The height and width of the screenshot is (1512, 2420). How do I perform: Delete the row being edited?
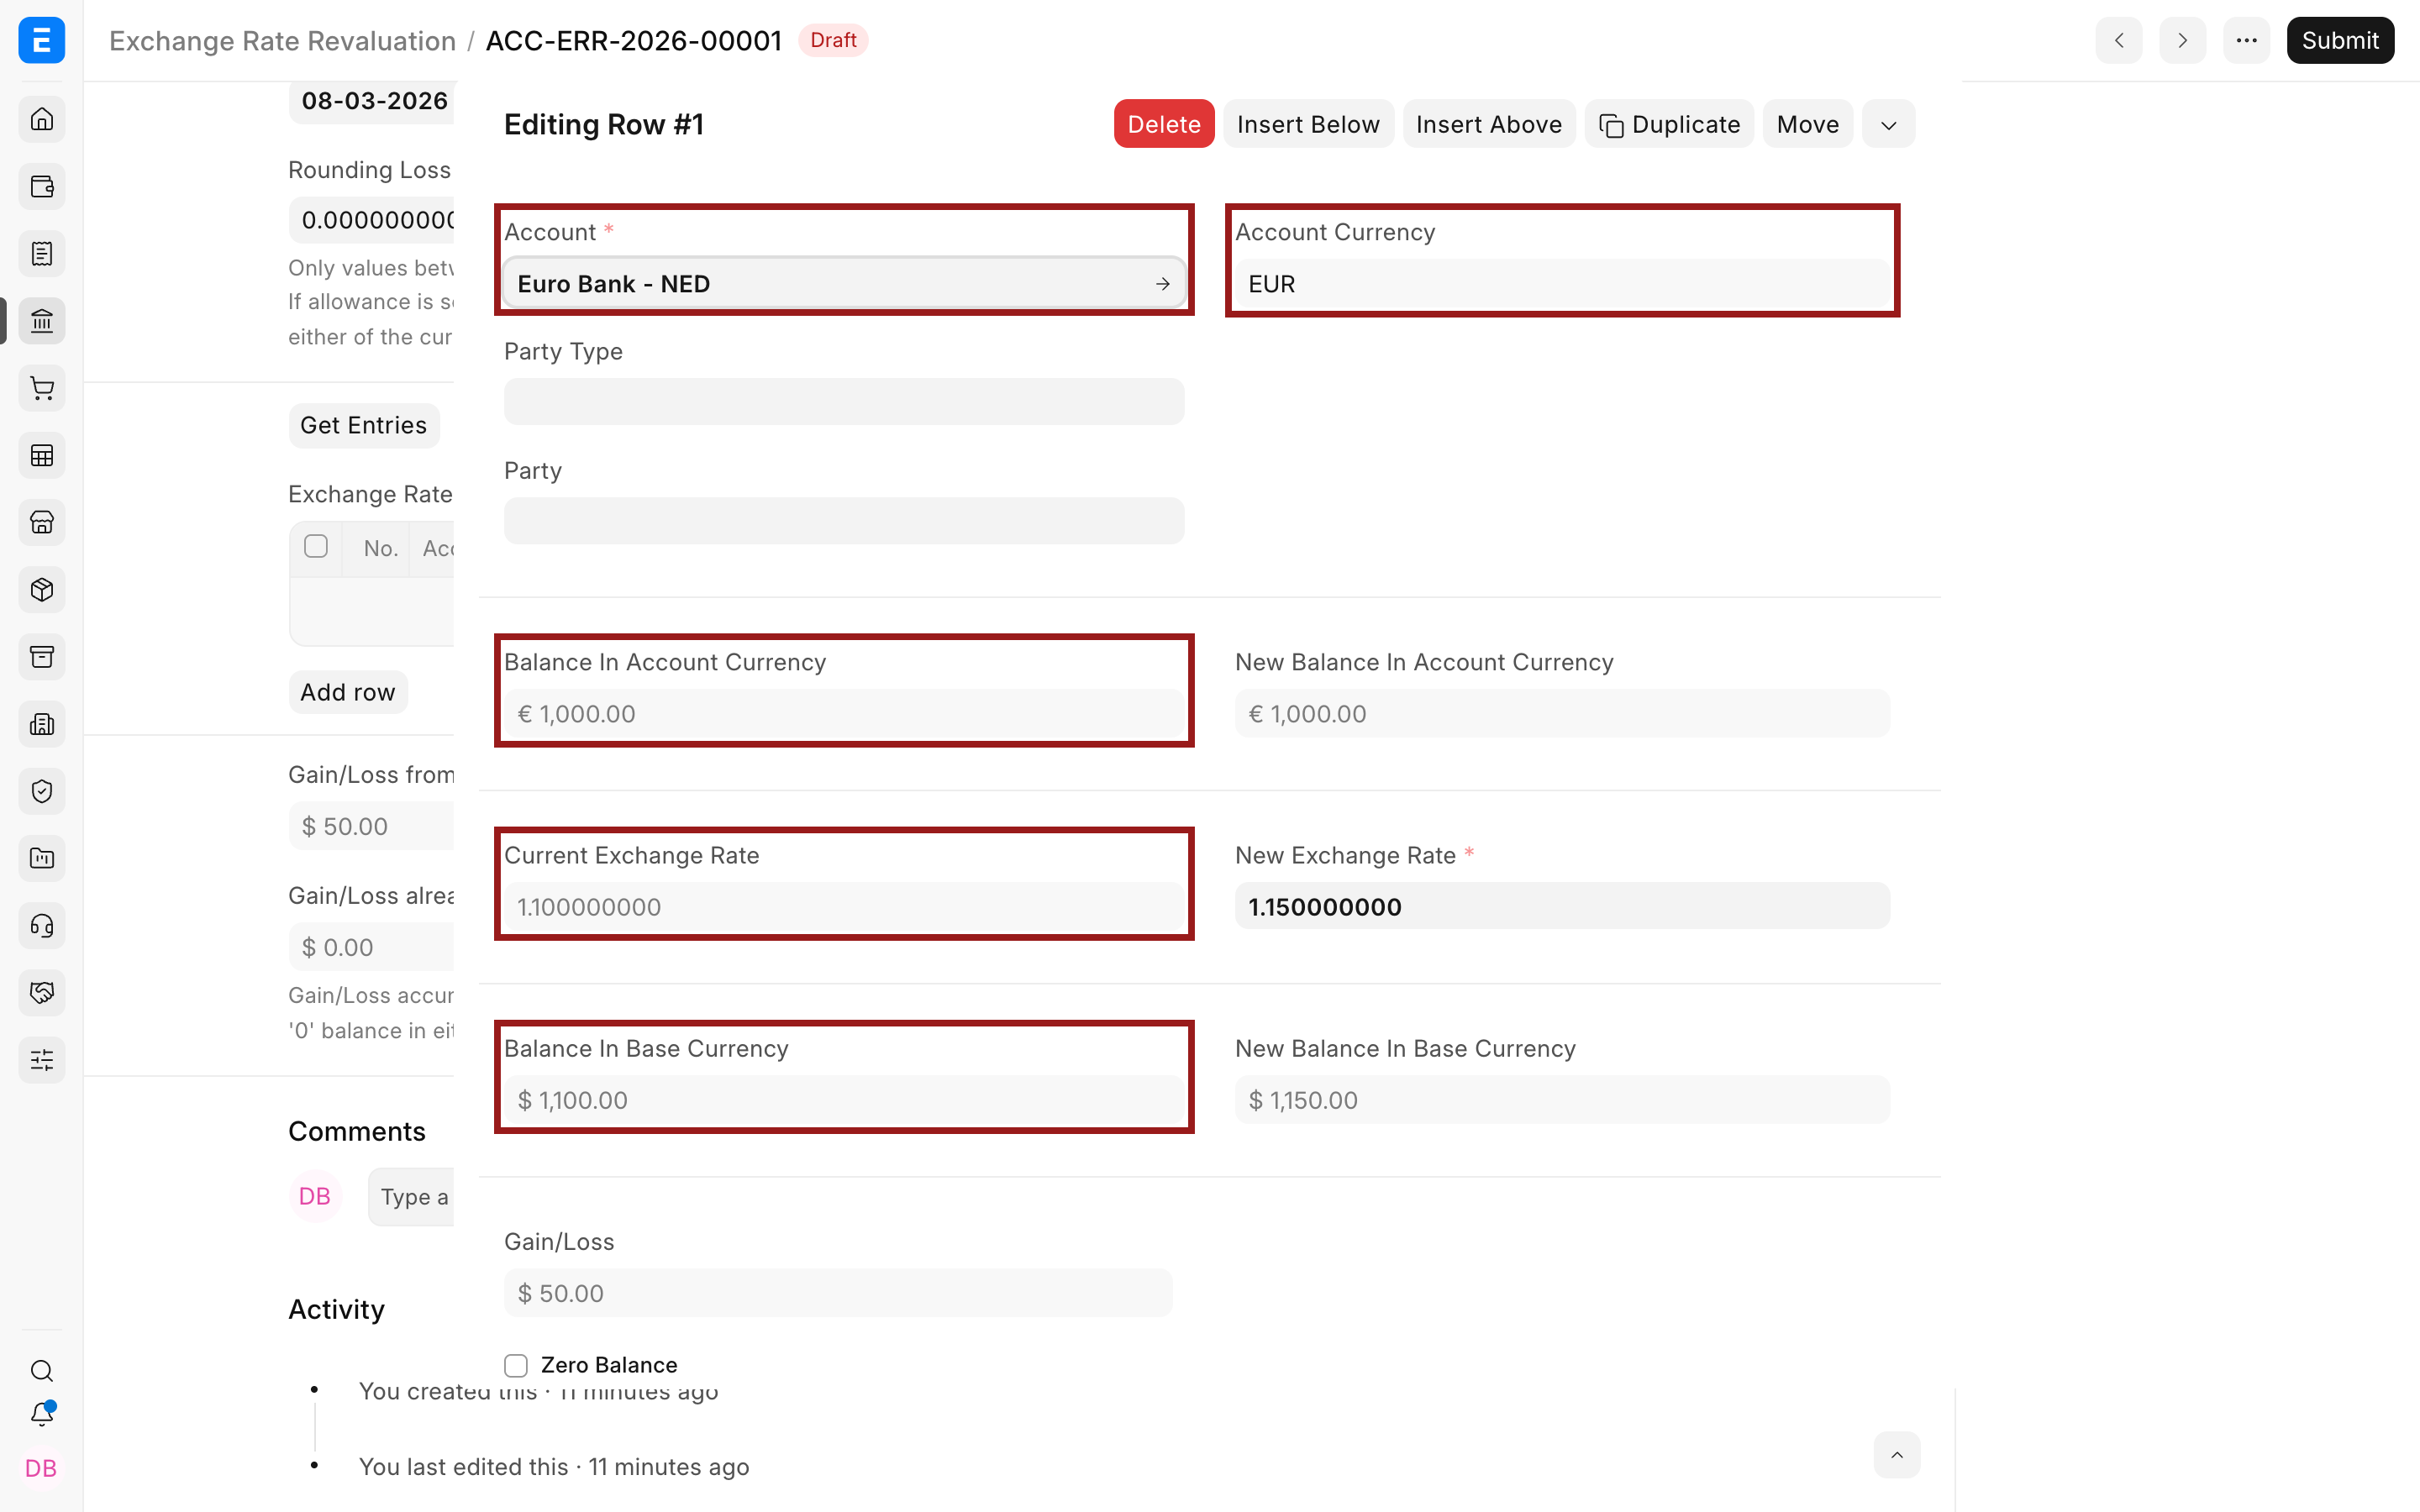(x=1164, y=124)
